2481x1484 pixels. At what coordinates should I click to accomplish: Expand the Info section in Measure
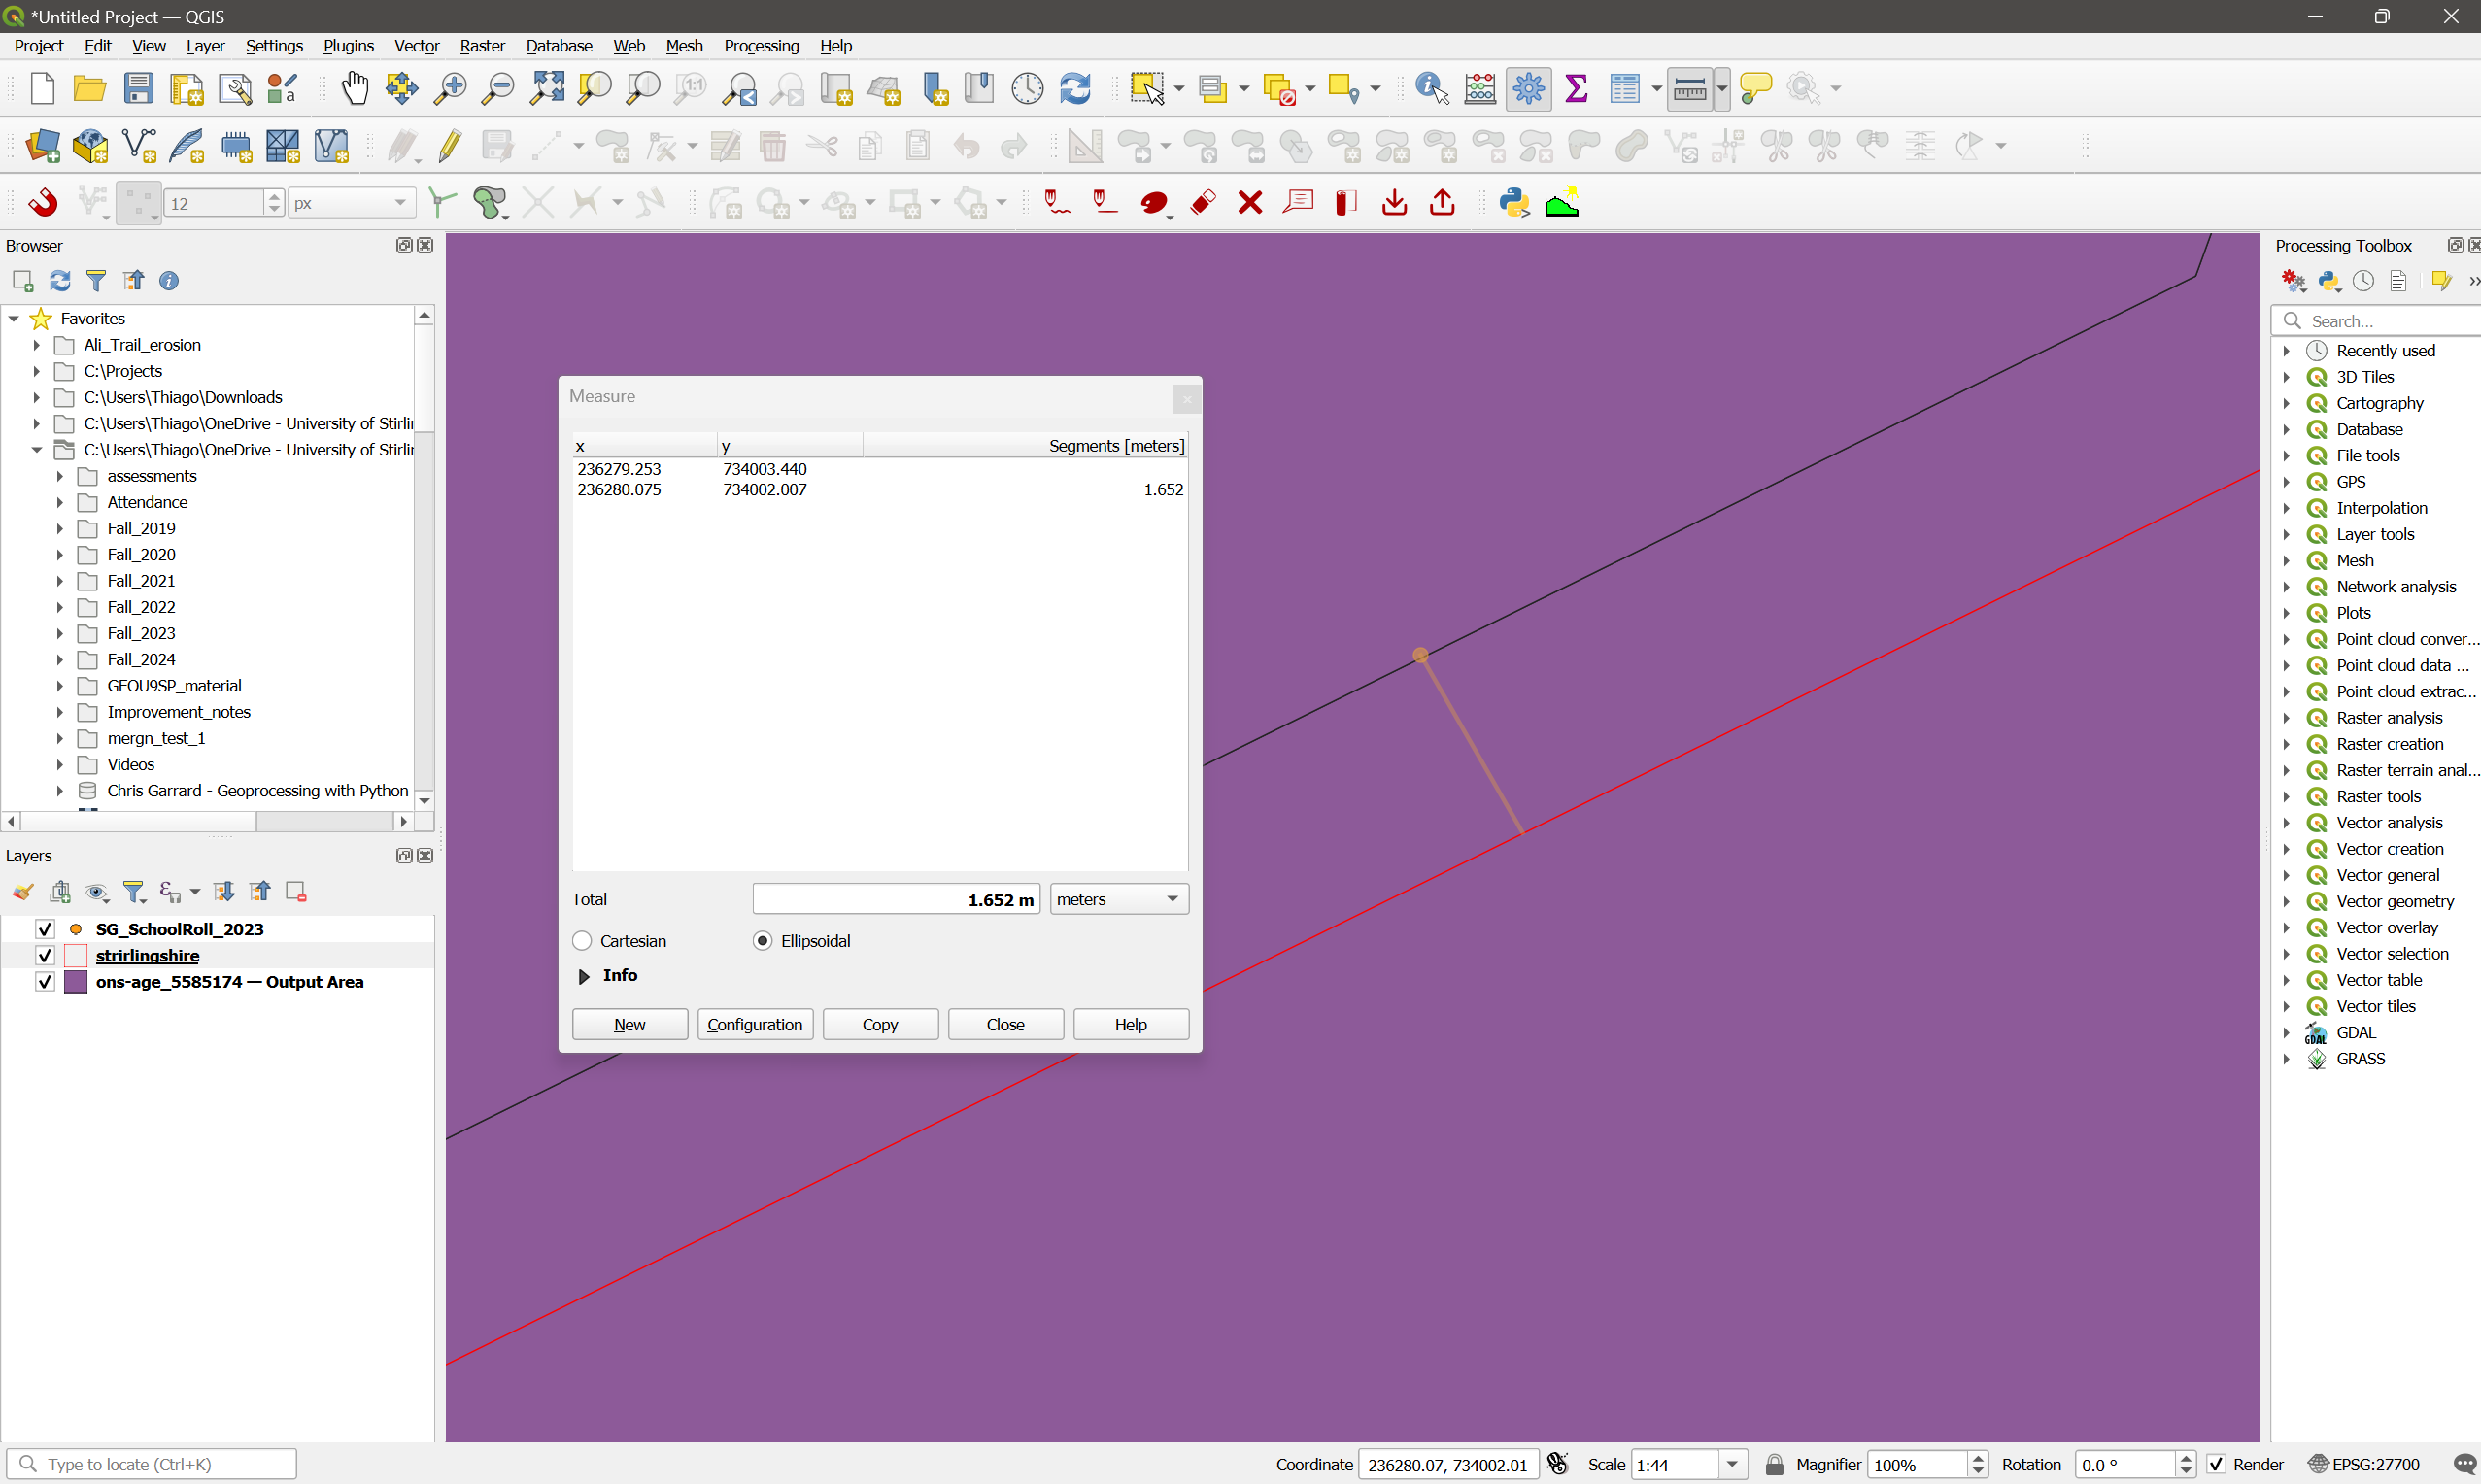[584, 976]
